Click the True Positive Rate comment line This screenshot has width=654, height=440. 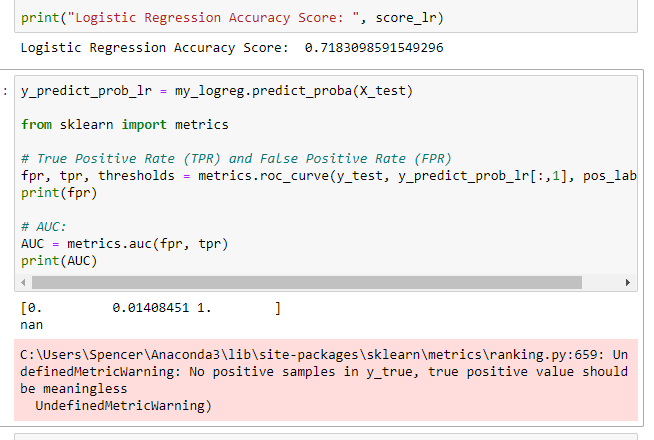point(236,158)
